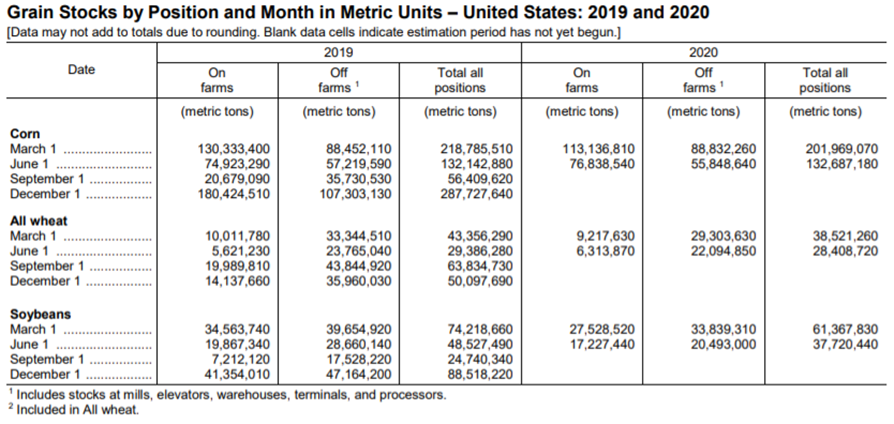894x424 pixels.
Task: Click footnote 1 about mills and elevators
Action: [x=227, y=394]
